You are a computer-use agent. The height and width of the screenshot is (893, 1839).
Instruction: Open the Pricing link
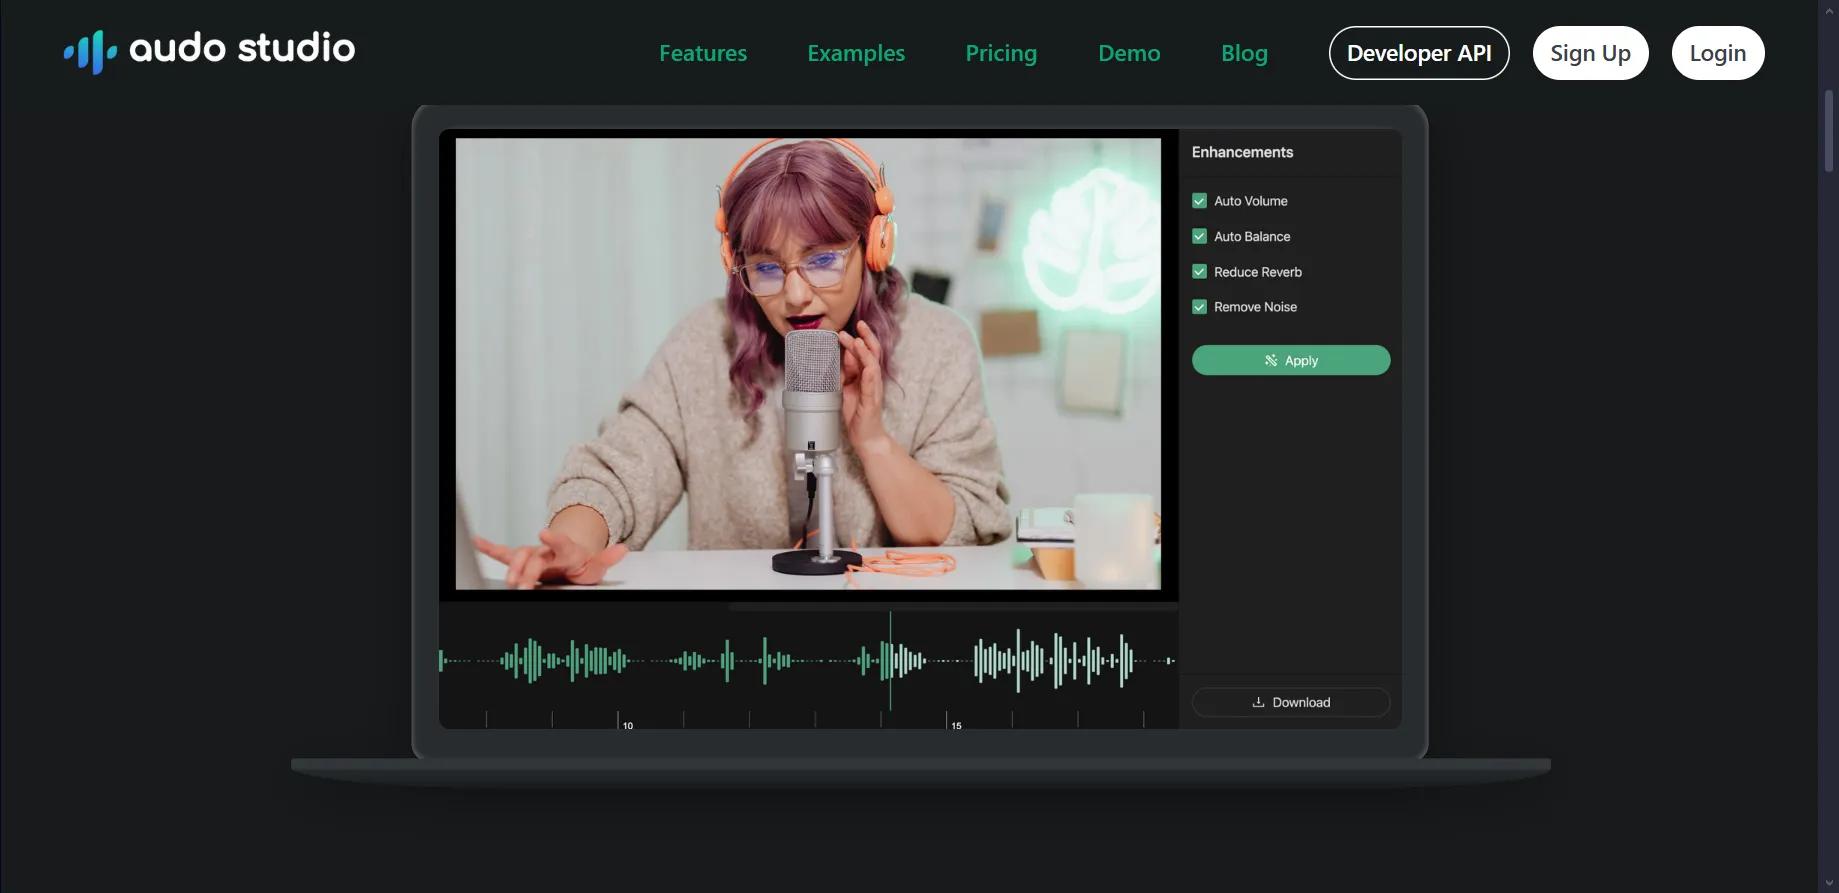pyautogui.click(x=1001, y=53)
